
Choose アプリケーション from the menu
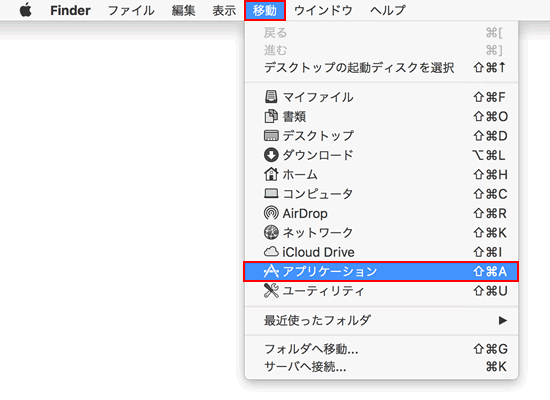pos(381,271)
